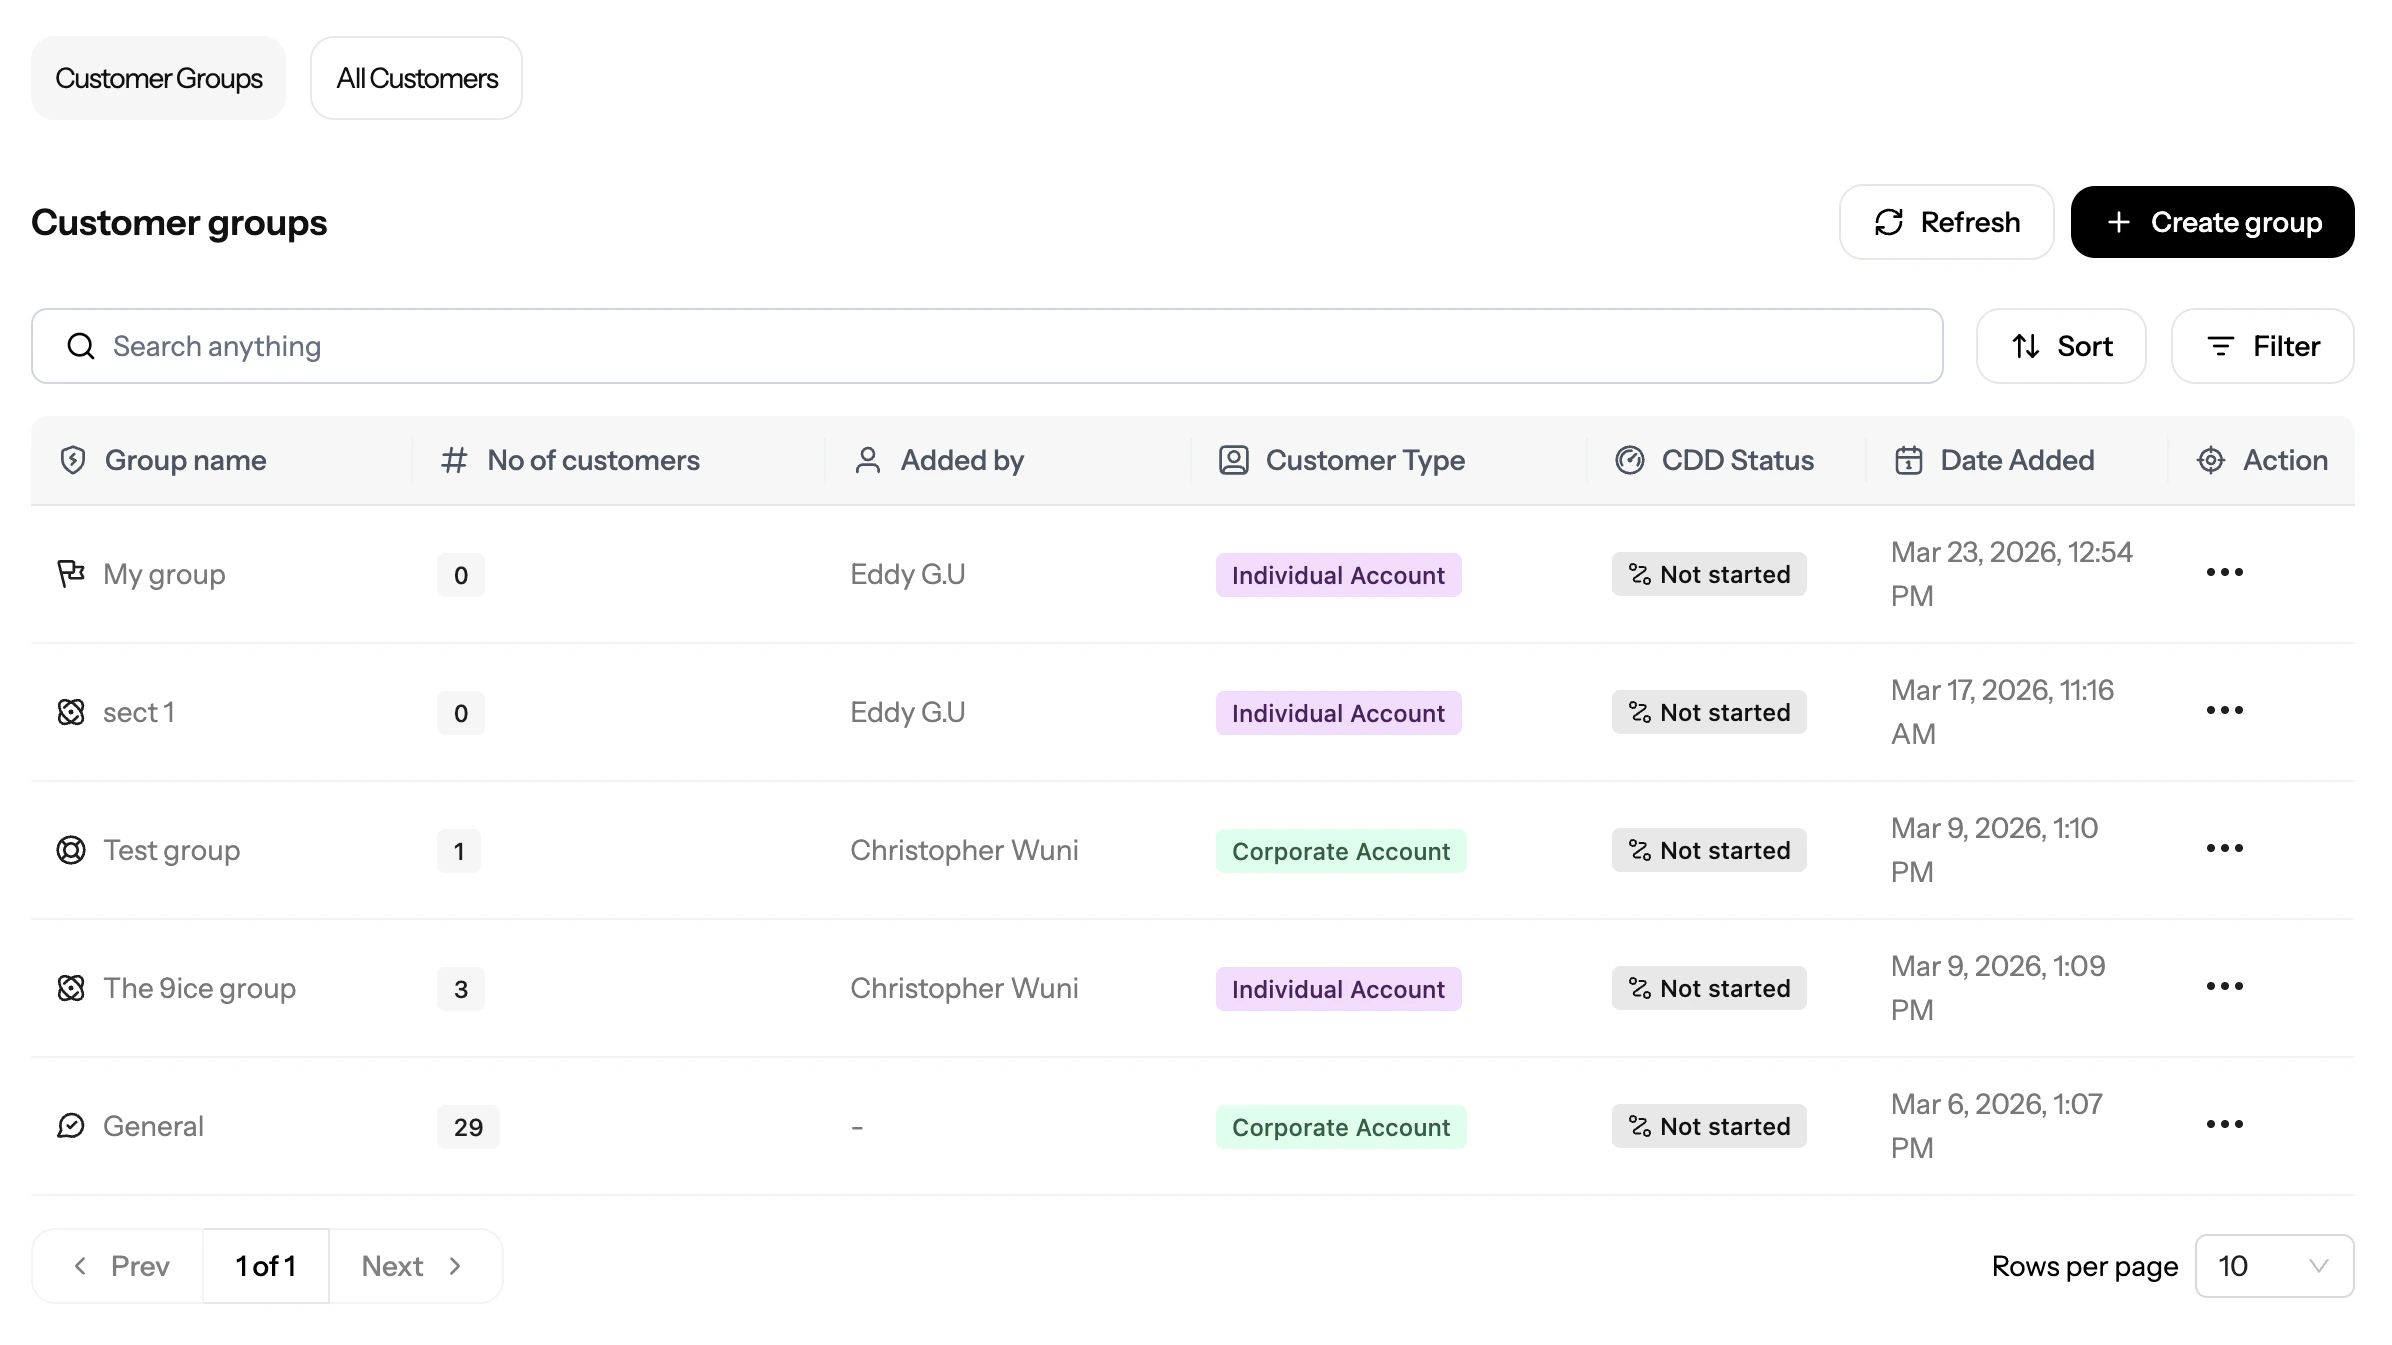Refresh the customer groups list
The image size is (2392, 1345).
pyautogui.click(x=1946, y=222)
